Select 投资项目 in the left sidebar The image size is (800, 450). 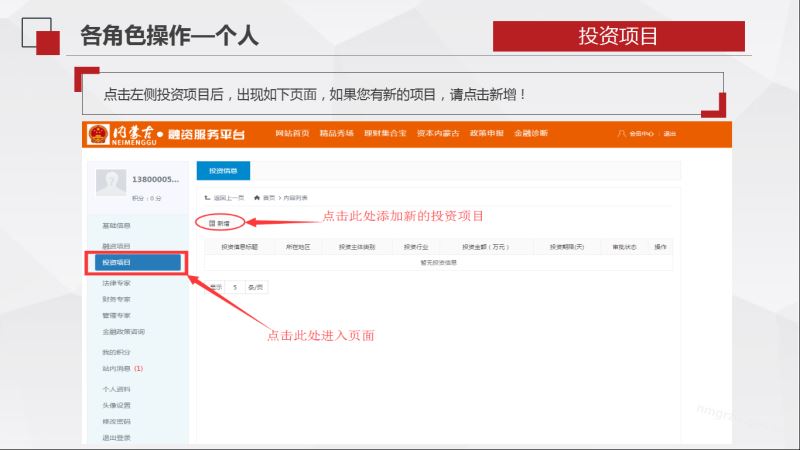[x=137, y=263]
